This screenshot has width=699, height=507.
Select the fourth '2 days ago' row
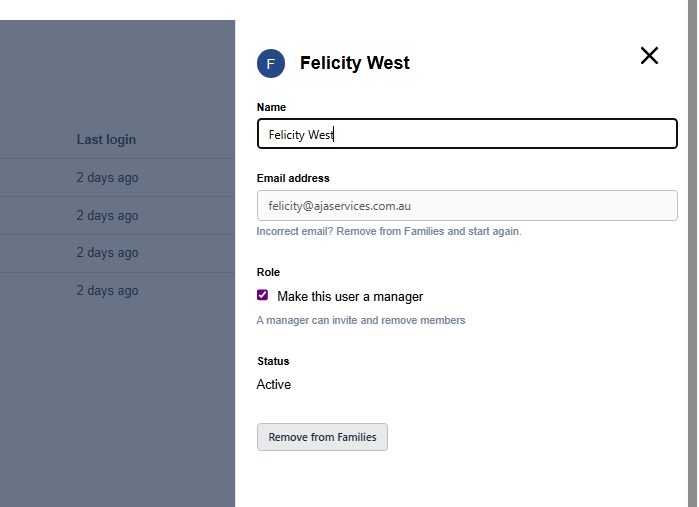[x=107, y=291]
